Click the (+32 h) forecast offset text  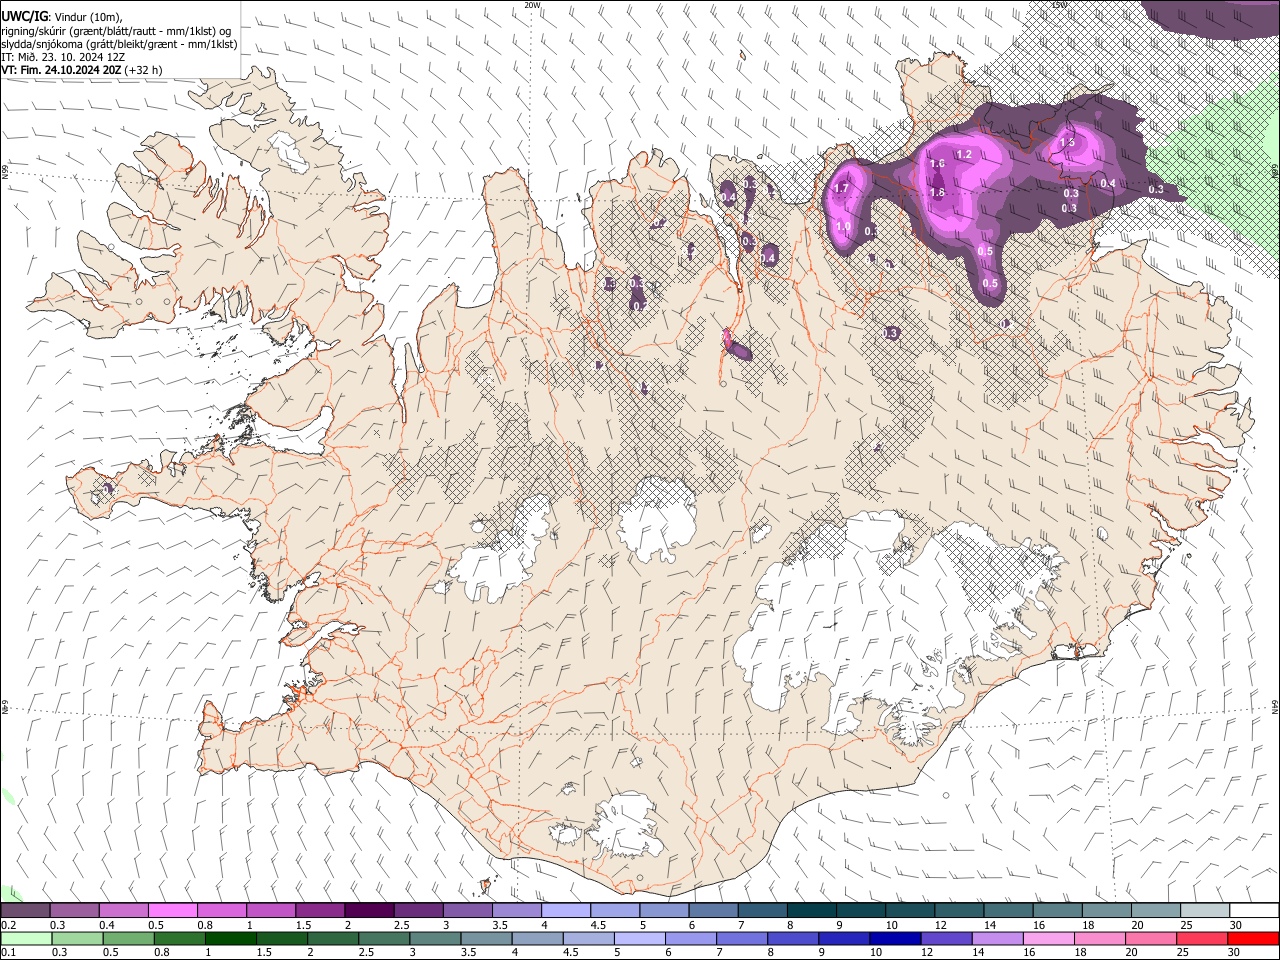pyautogui.click(x=144, y=71)
